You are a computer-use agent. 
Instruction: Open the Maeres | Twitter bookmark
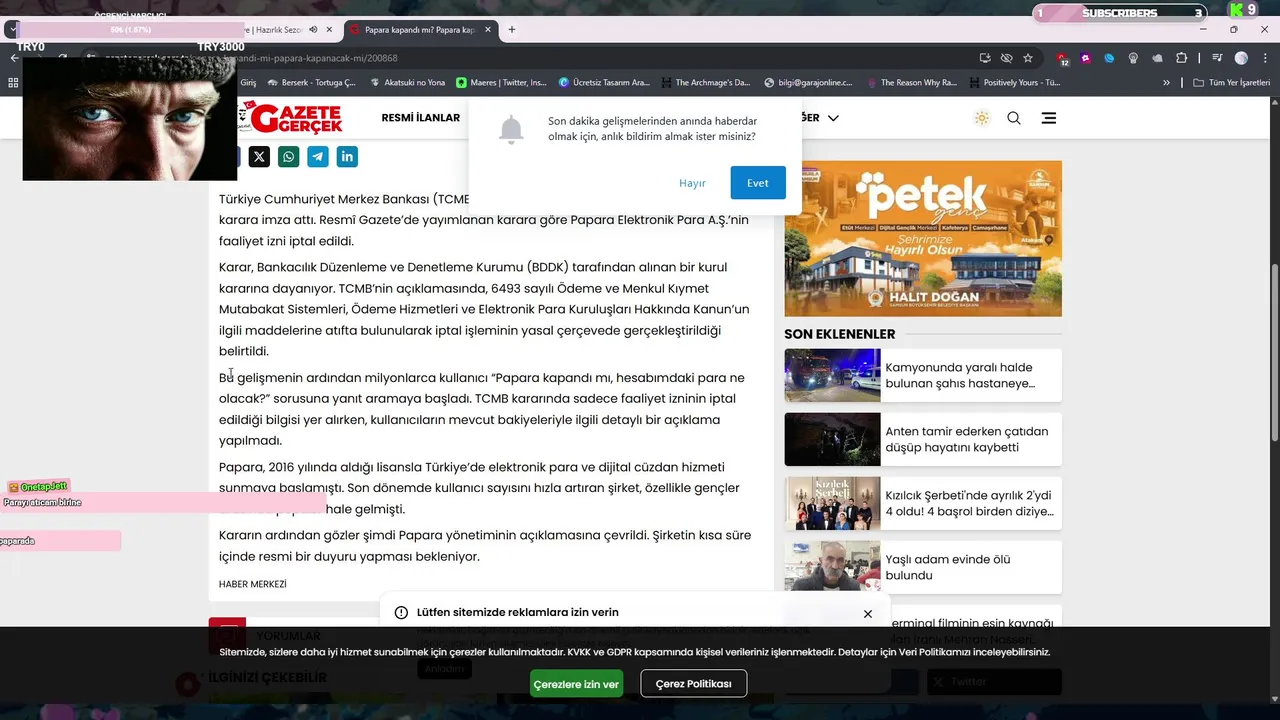pos(502,83)
